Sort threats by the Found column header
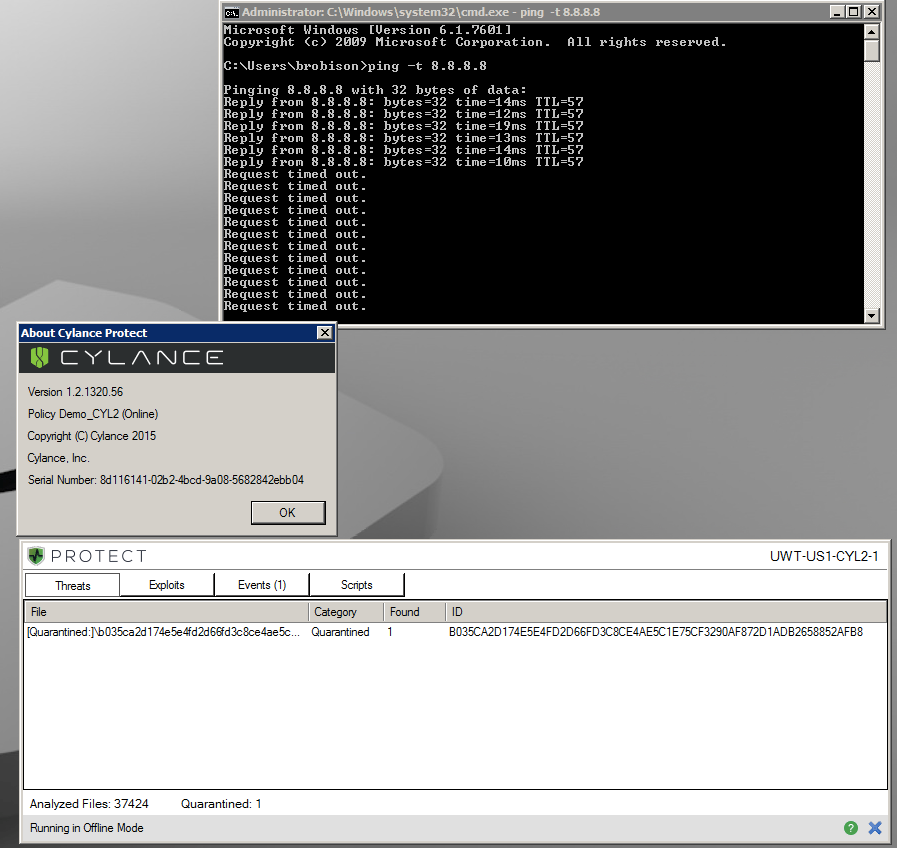The height and width of the screenshot is (848, 897). pos(415,612)
